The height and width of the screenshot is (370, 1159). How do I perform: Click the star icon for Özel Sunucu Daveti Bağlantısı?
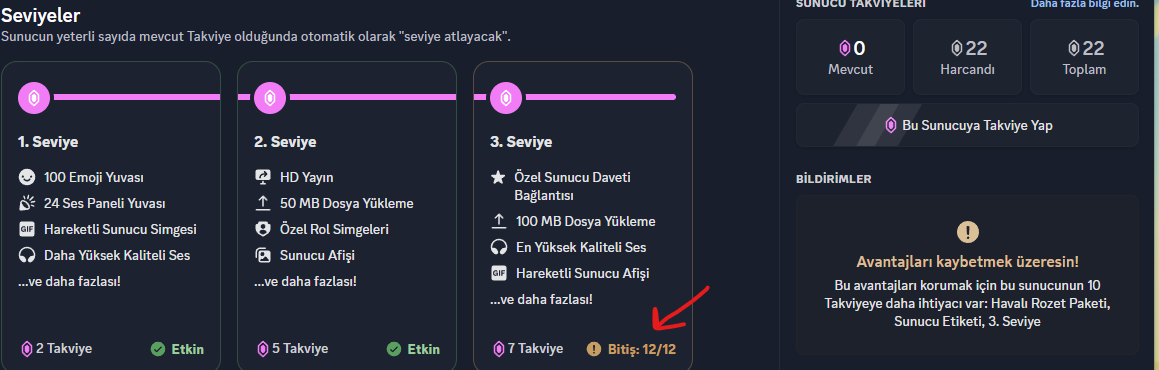tap(499, 178)
